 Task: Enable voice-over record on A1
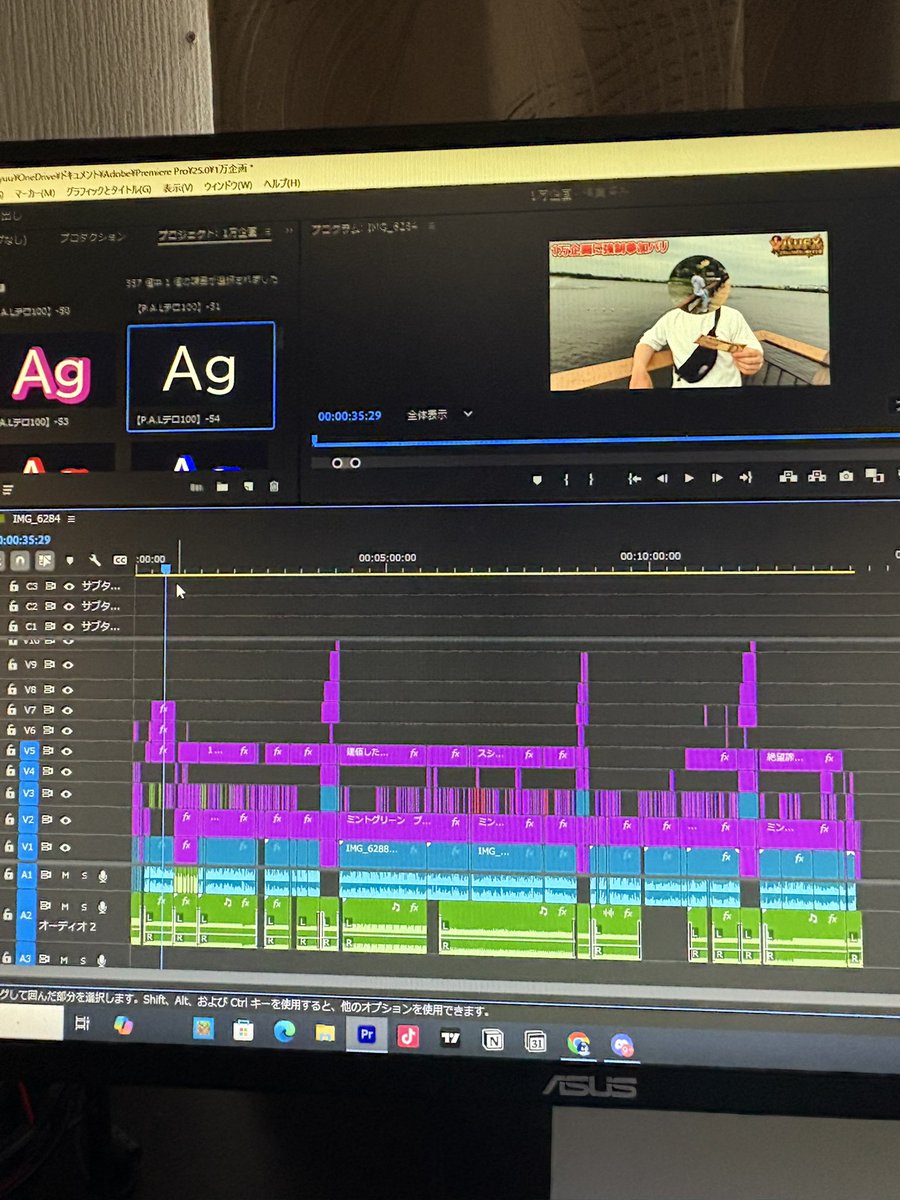pos(102,876)
